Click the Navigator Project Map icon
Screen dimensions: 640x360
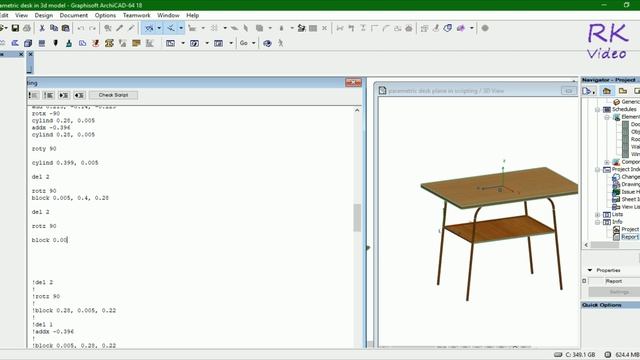pos(607,91)
